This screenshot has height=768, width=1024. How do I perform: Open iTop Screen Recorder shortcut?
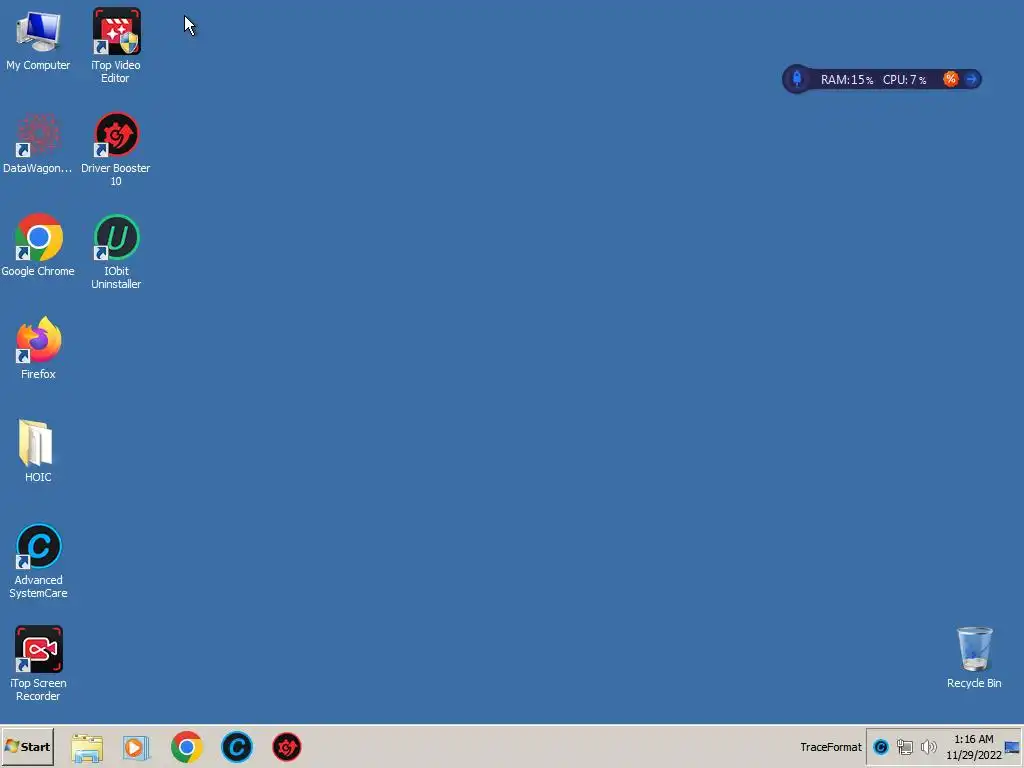pyautogui.click(x=38, y=664)
